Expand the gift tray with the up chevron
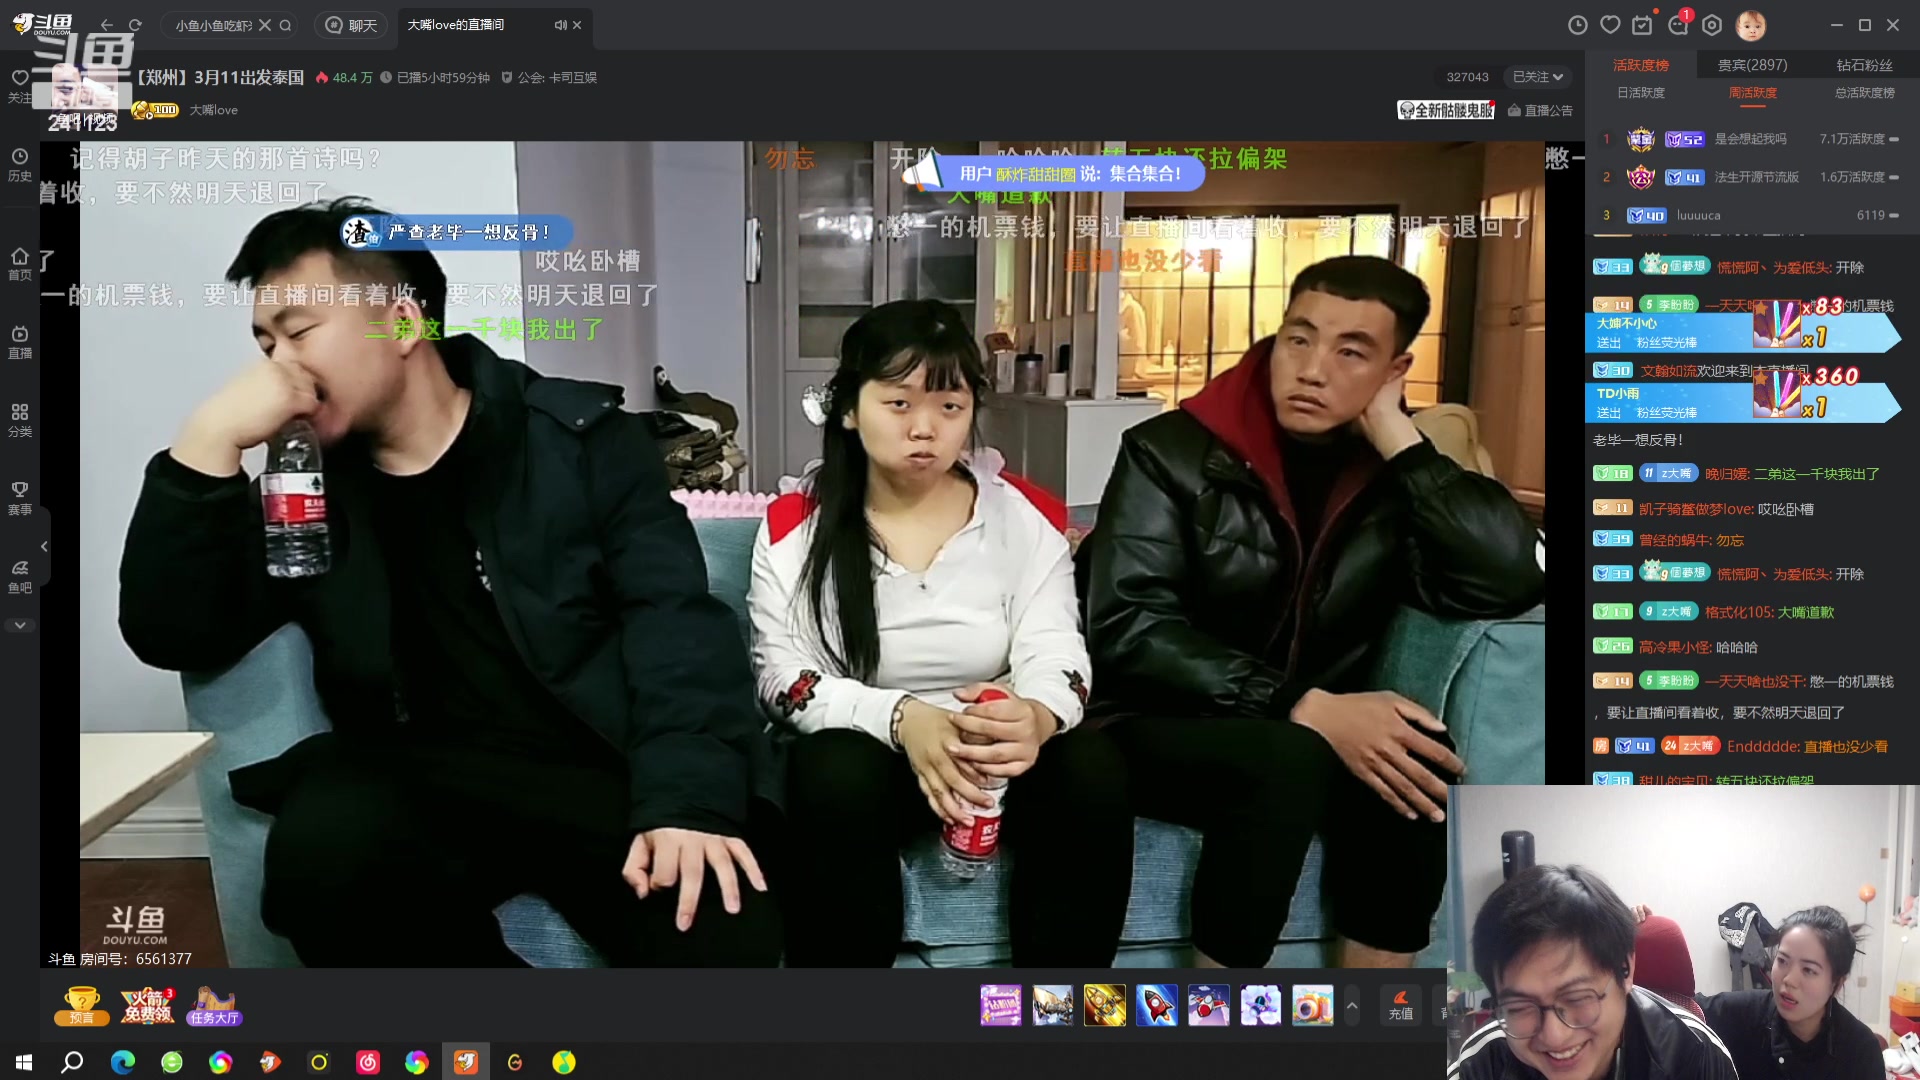This screenshot has height=1080, width=1920. (1352, 1005)
